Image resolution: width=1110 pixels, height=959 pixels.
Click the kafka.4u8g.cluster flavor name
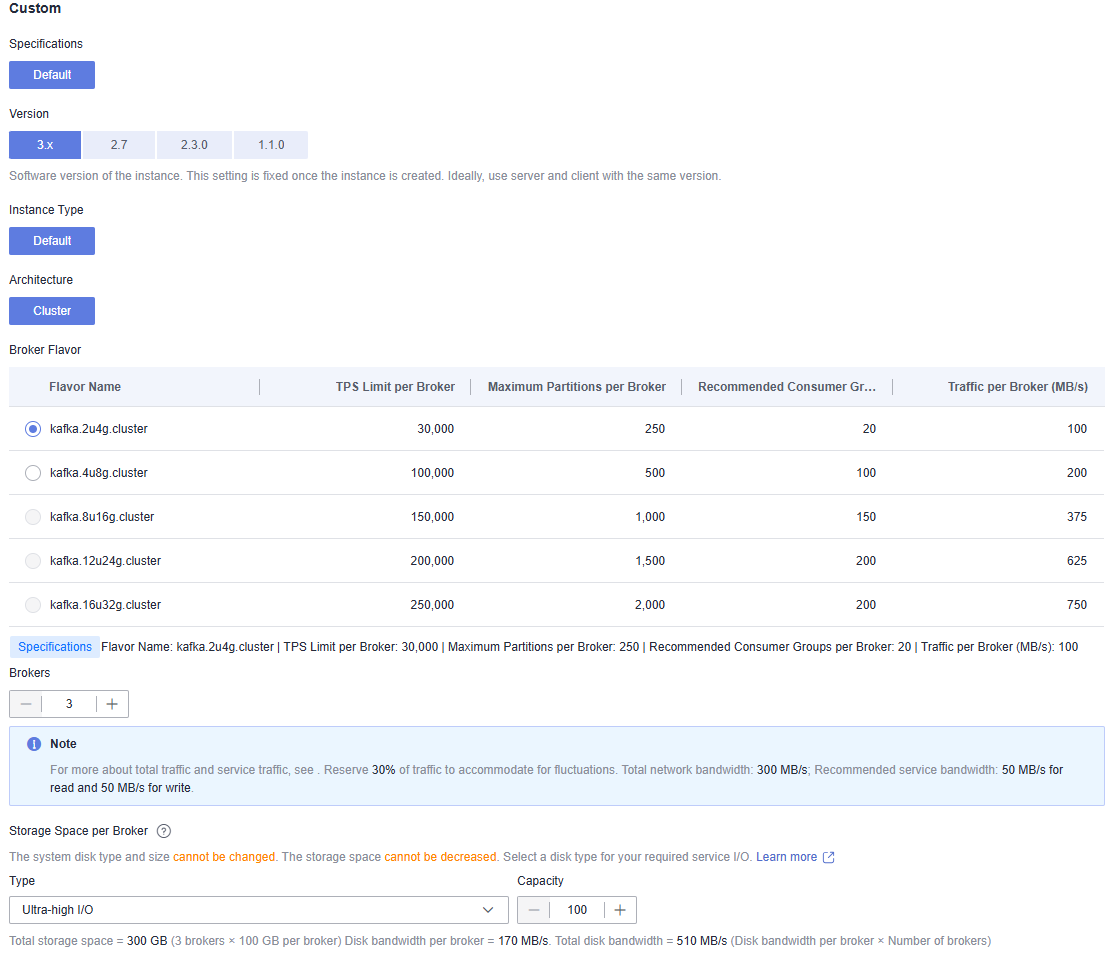(x=98, y=473)
